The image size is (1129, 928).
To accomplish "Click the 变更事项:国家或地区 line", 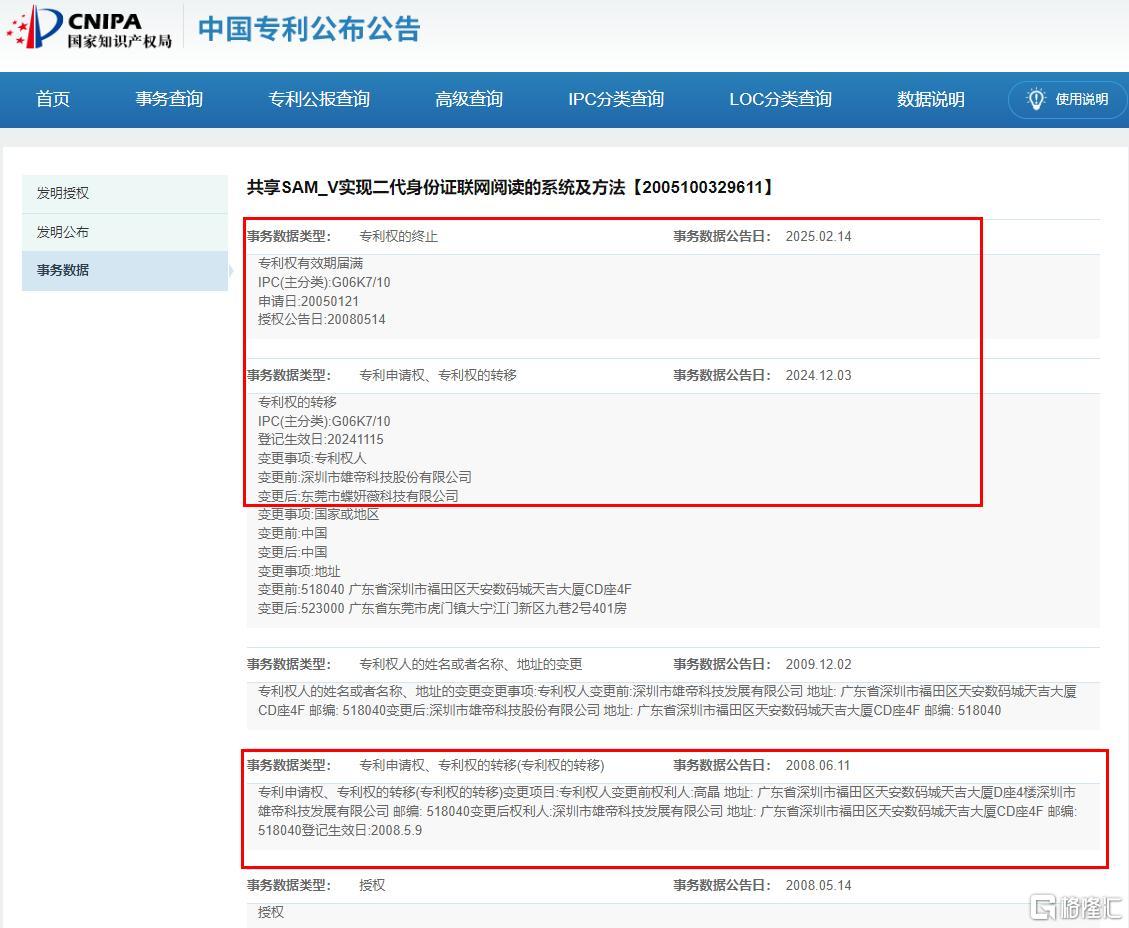I will click(318, 515).
